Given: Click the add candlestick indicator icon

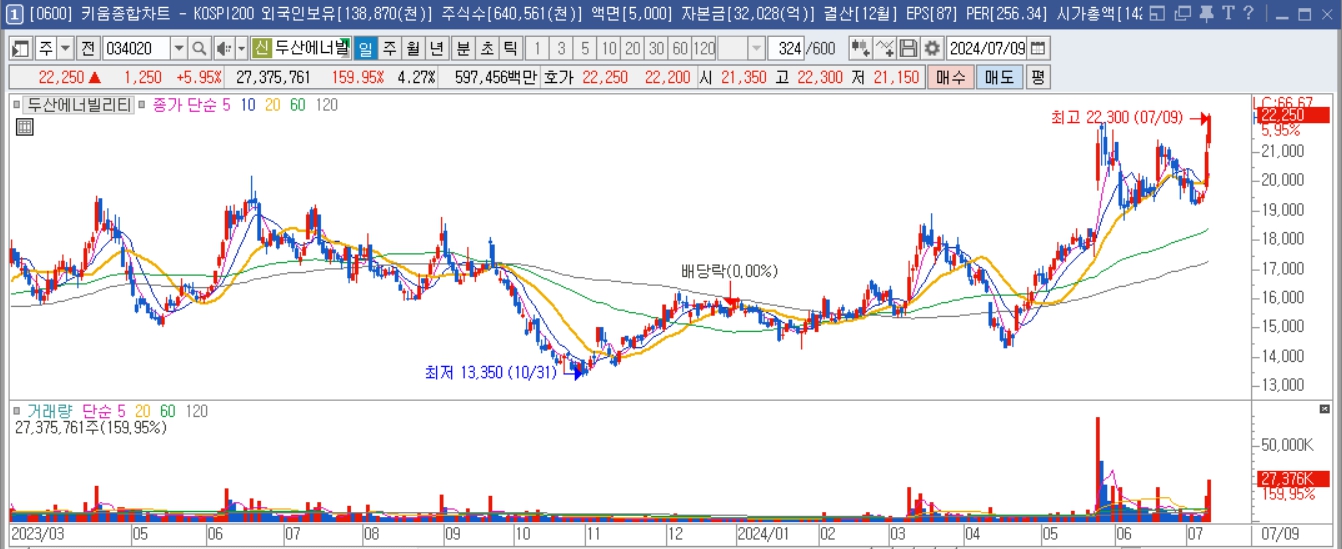Looking at the screenshot, I should pyautogui.click(x=860, y=49).
